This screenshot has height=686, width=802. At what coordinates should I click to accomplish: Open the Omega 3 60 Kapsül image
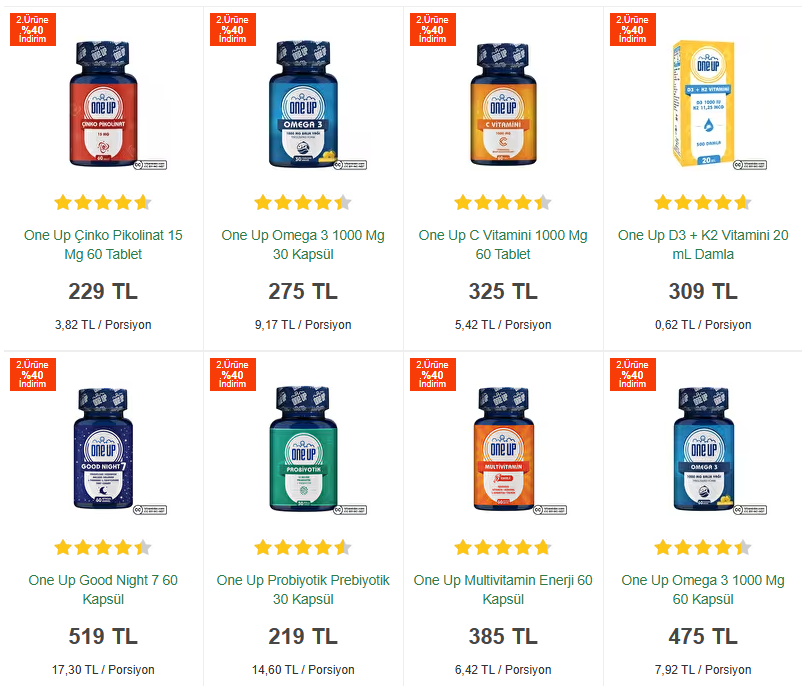tap(703, 450)
